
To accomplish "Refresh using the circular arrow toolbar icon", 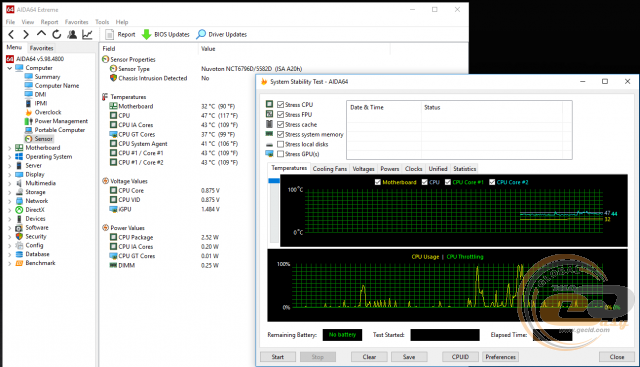I will coord(57,34).
